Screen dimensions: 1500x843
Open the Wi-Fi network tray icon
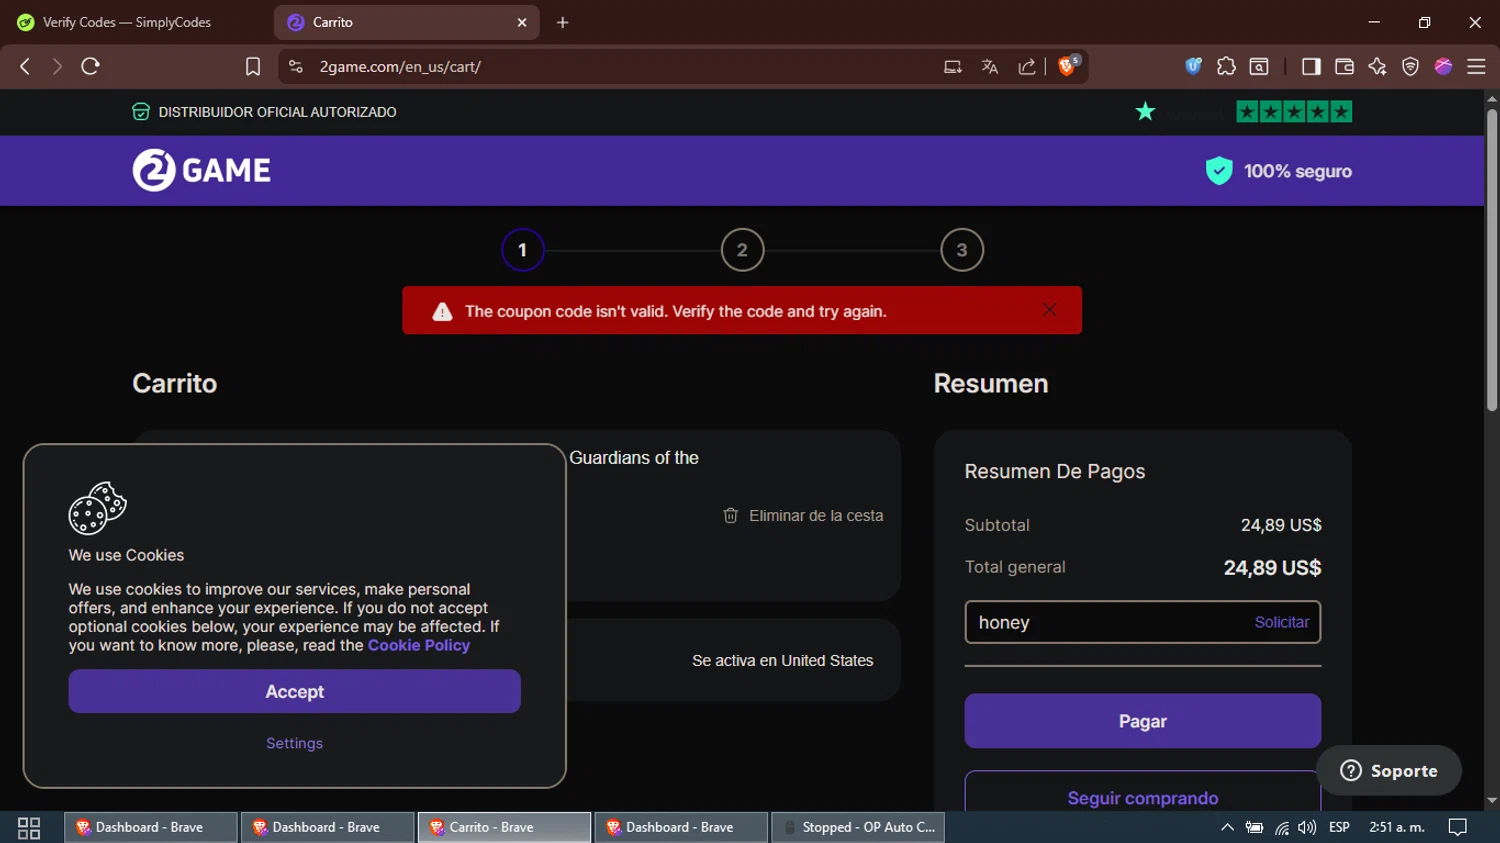coord(1282,828)
